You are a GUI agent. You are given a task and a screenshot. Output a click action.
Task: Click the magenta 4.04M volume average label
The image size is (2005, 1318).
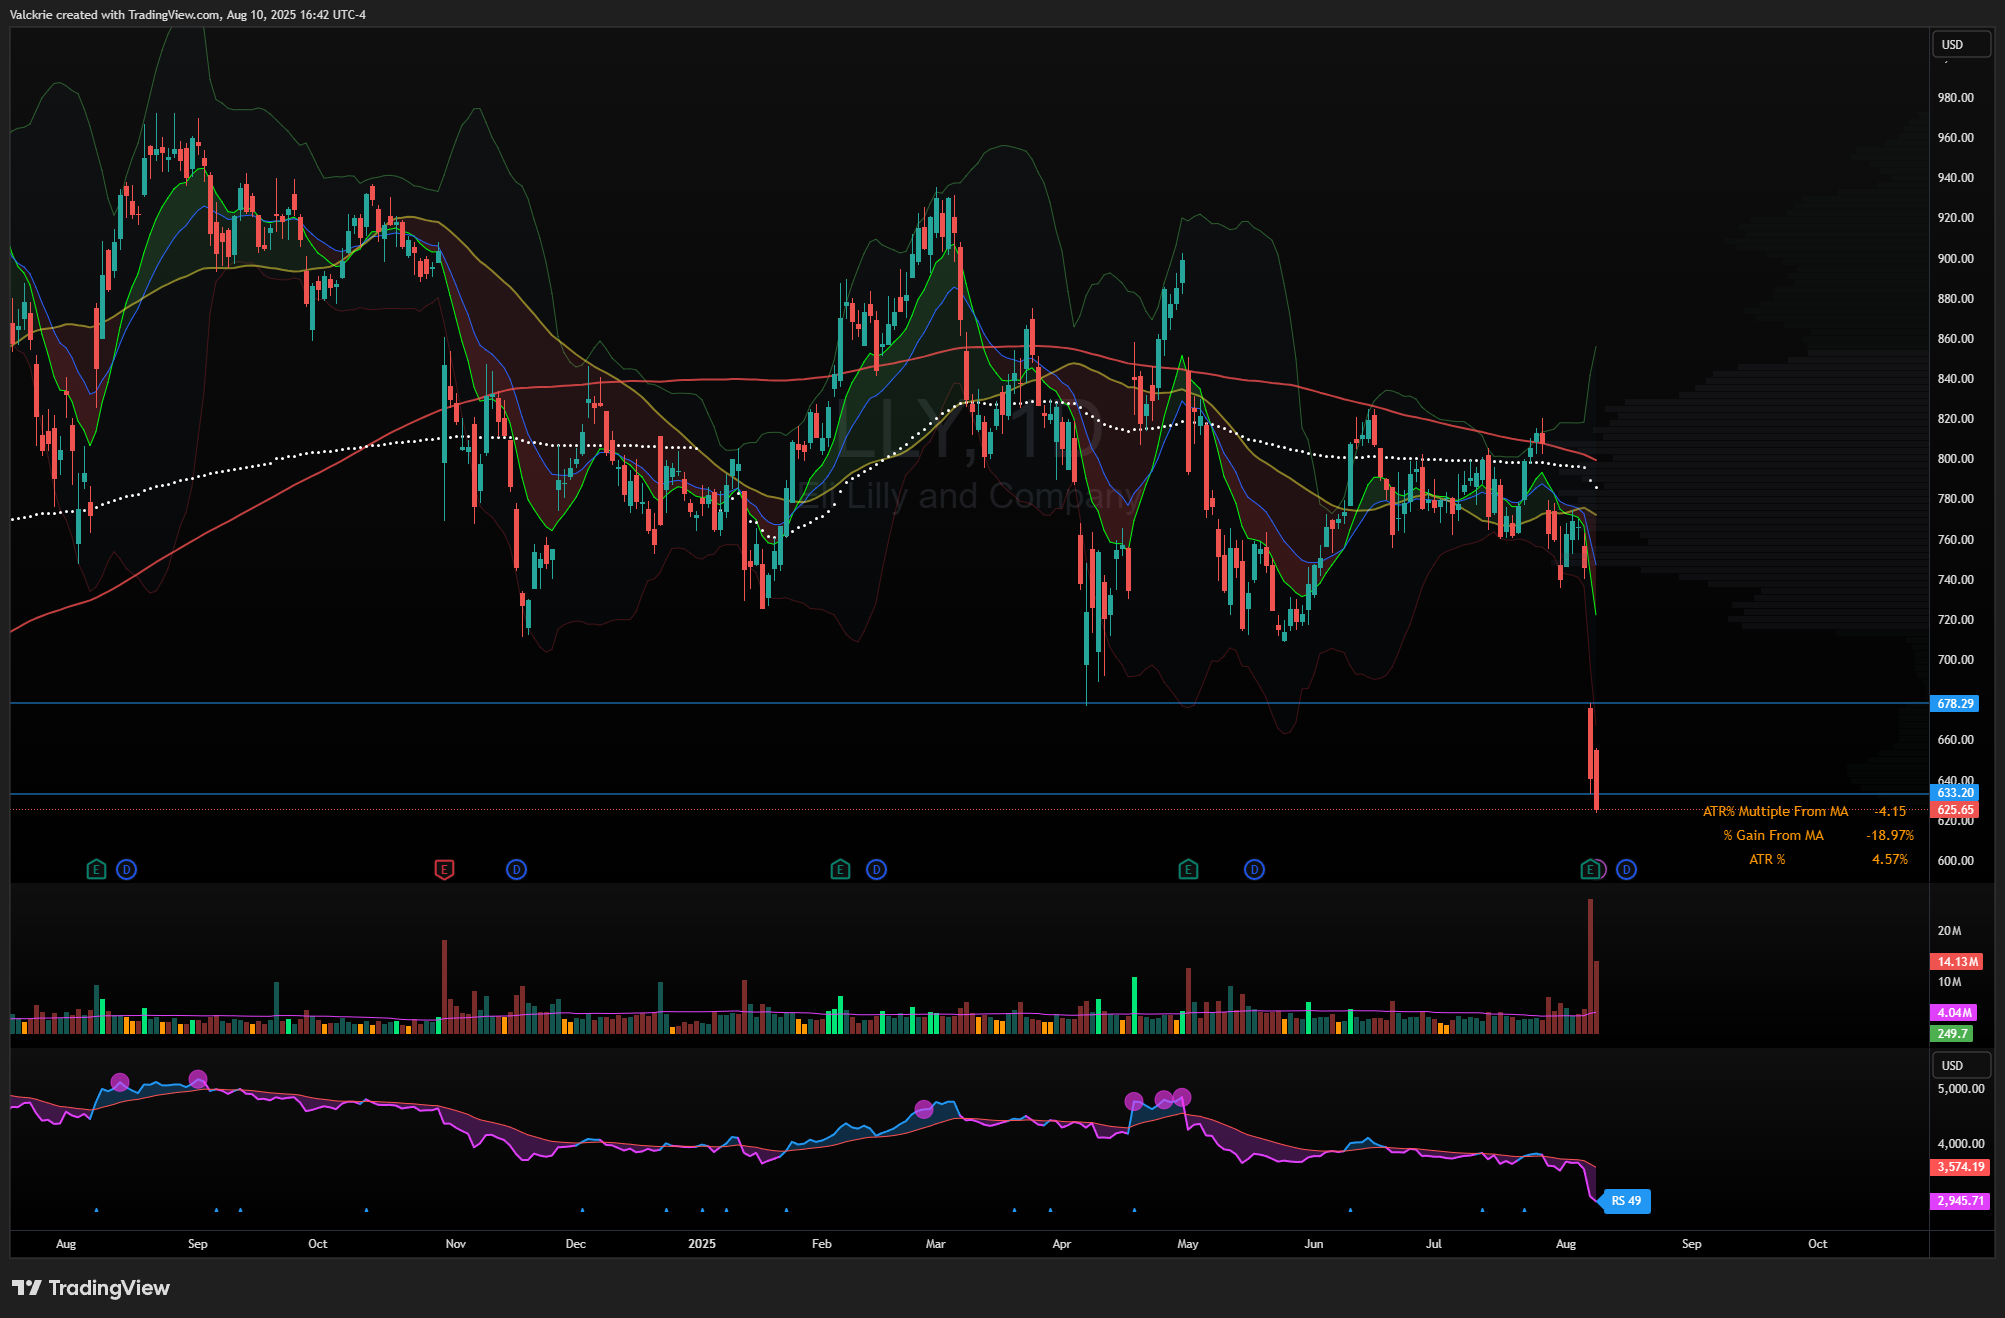point(1954,1012)
